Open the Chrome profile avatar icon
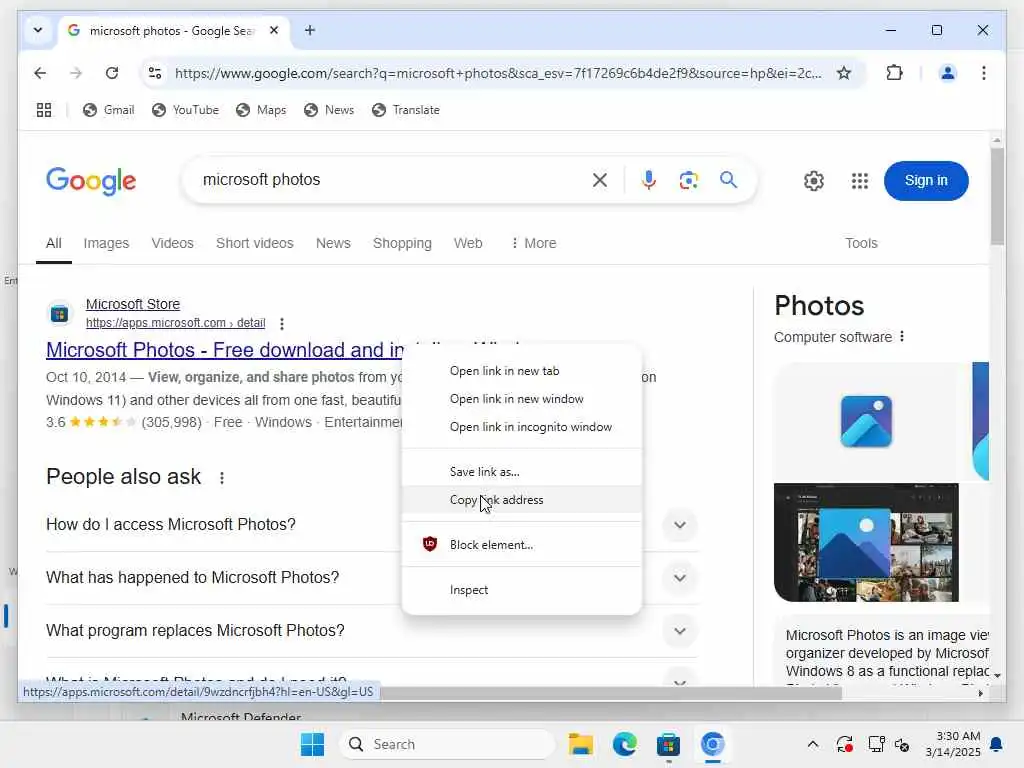1024x768 pixels. (x=948, y=73)
